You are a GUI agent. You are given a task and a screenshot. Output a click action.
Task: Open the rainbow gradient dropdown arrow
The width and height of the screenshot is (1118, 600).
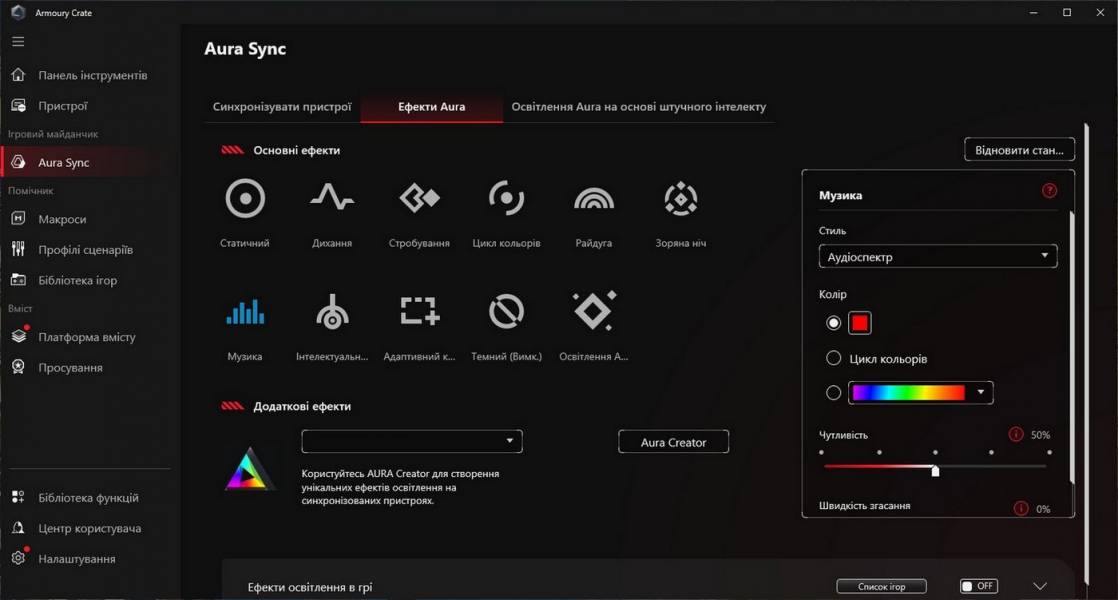click(x=981, y=392)
